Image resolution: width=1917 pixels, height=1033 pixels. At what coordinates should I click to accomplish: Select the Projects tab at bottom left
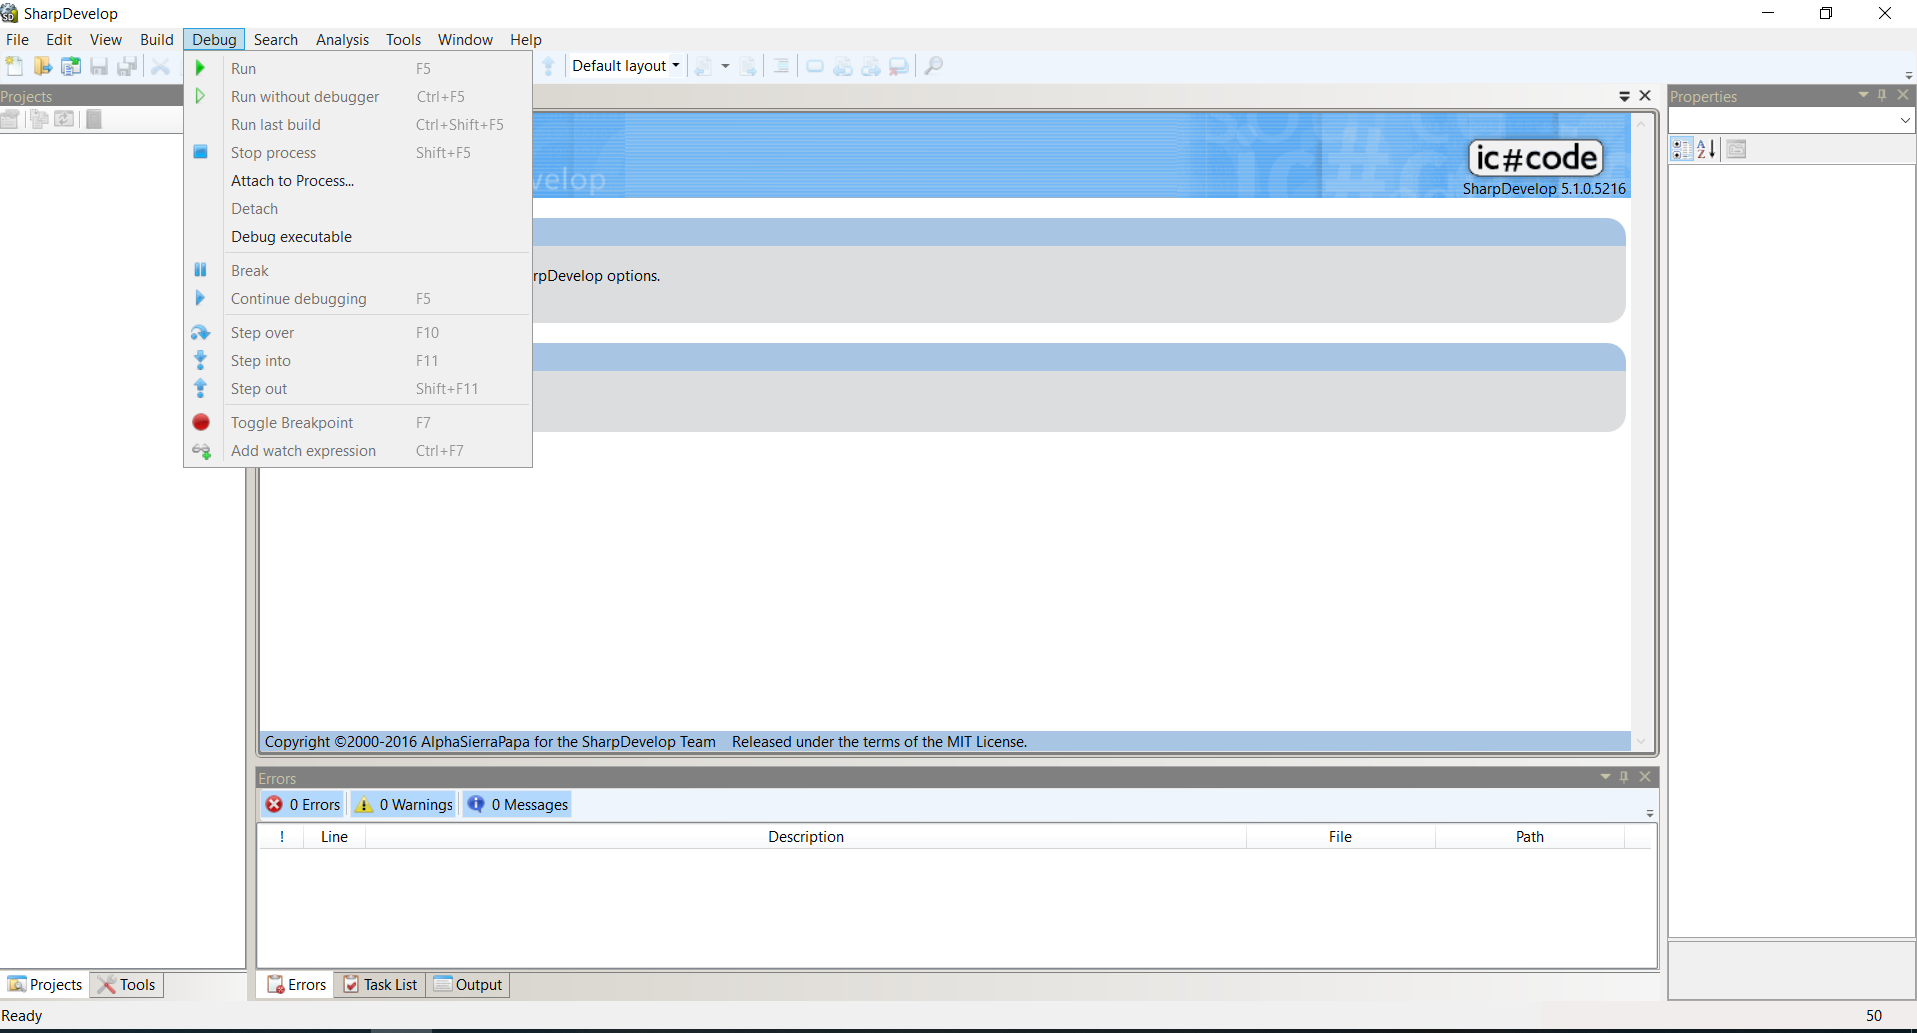(45, 984)
